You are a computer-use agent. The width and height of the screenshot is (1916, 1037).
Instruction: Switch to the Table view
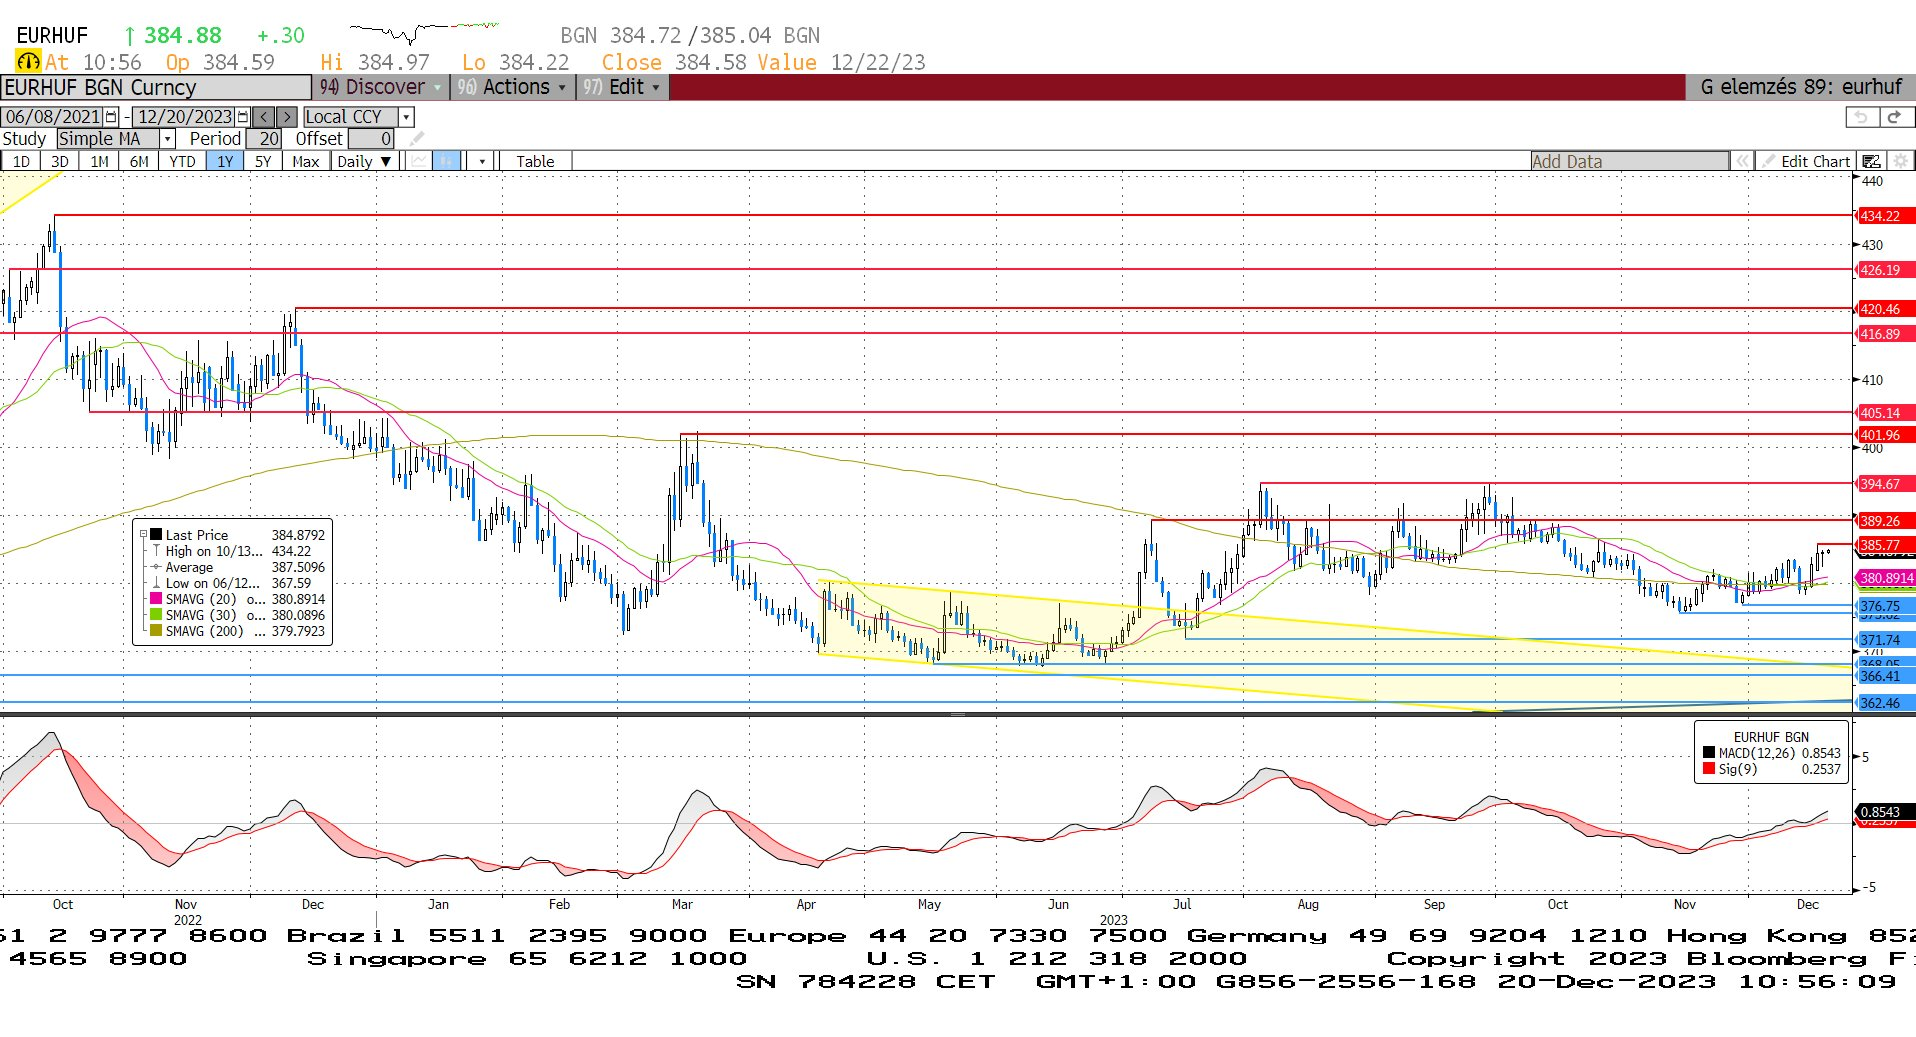[x=535, y=161]
